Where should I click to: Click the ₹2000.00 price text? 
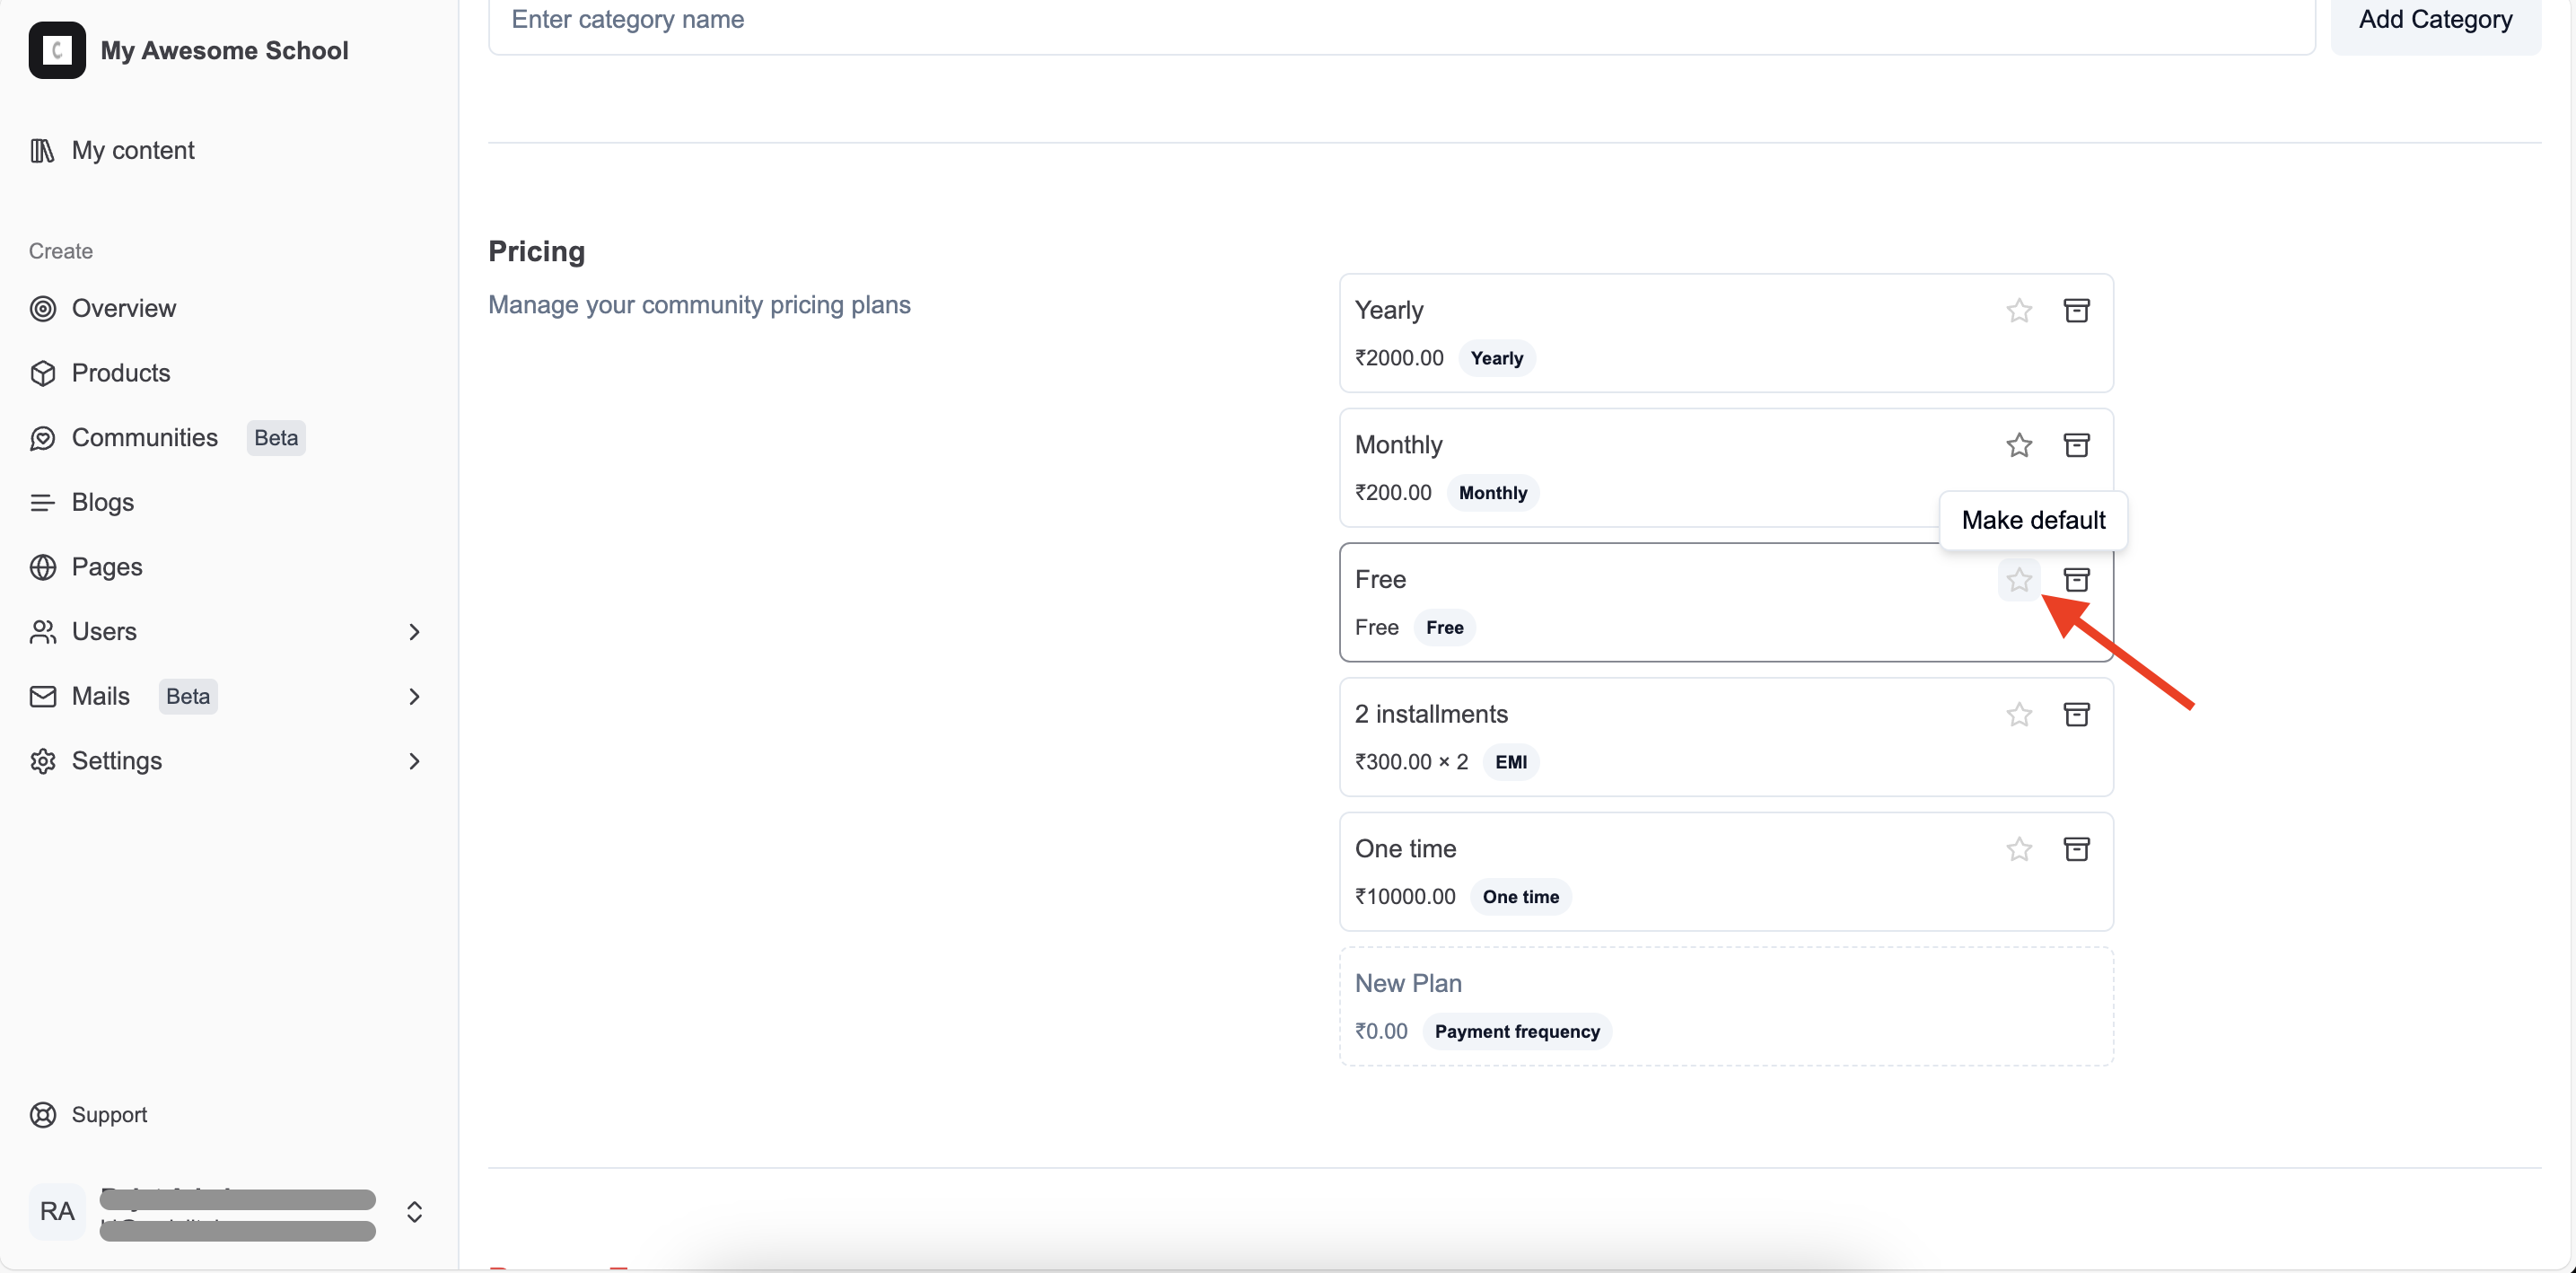click(x=1399, y=358)
